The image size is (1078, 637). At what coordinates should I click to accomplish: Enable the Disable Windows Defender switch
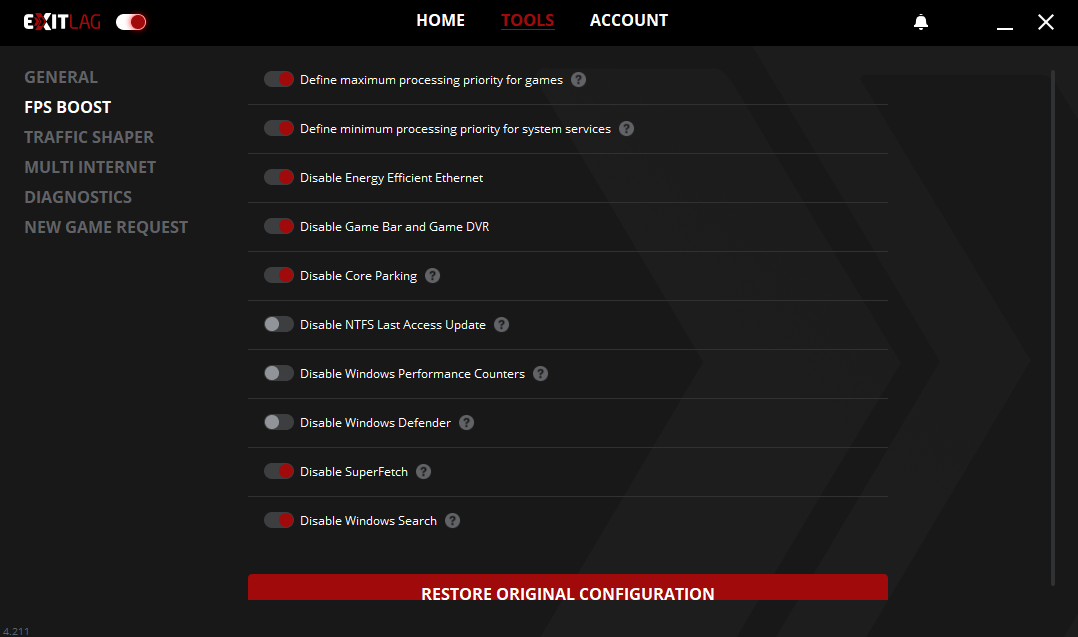[279, 423]
